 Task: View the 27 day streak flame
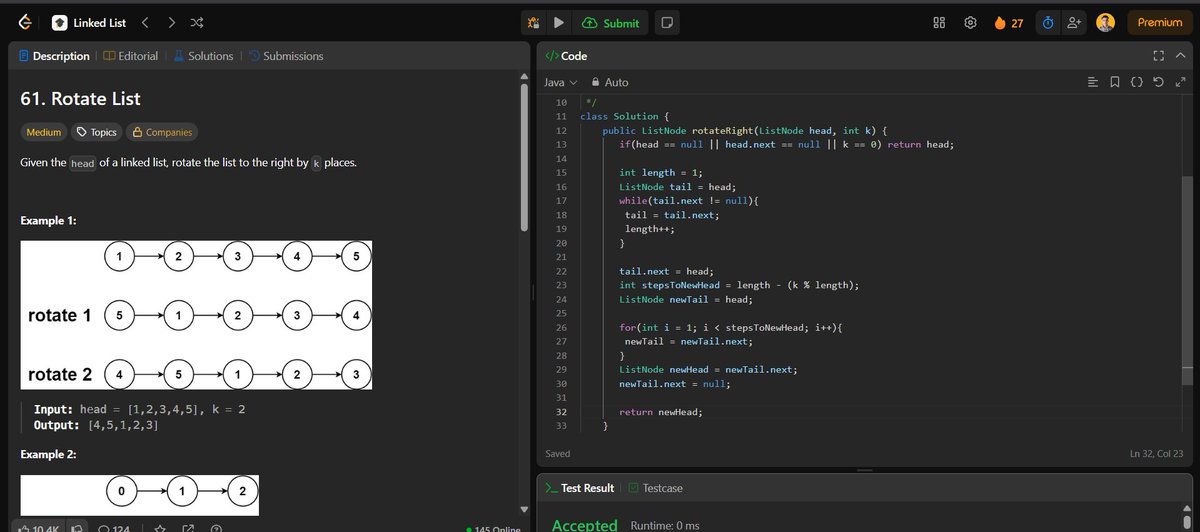pyautogui.click(x=1008, y=22)
